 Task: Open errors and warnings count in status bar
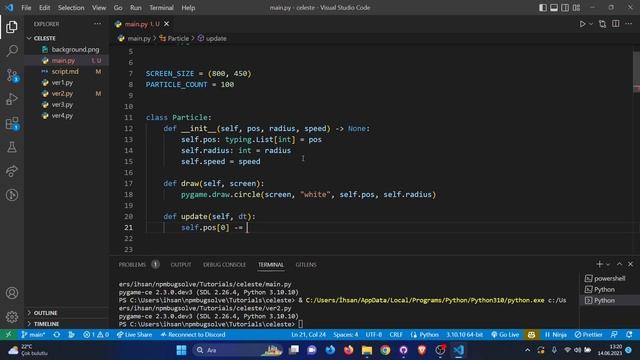point(96,335)
